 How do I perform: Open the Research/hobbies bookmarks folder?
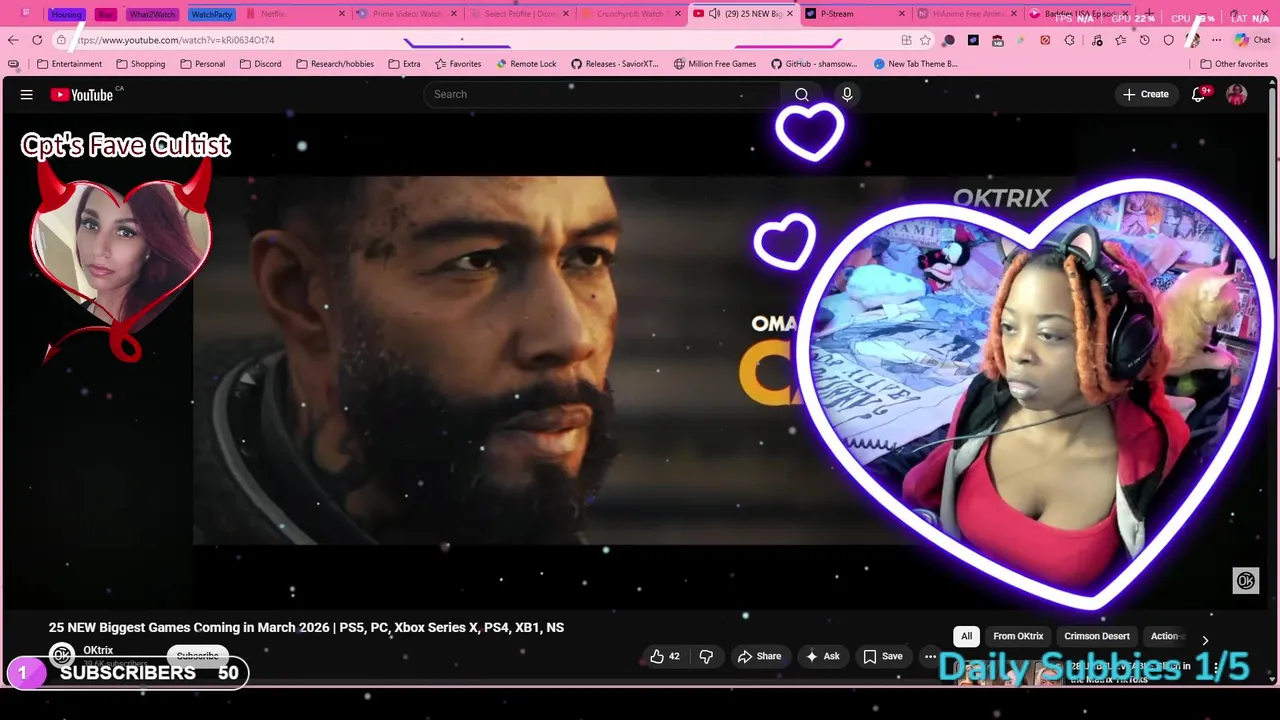[x=335, y=64]
